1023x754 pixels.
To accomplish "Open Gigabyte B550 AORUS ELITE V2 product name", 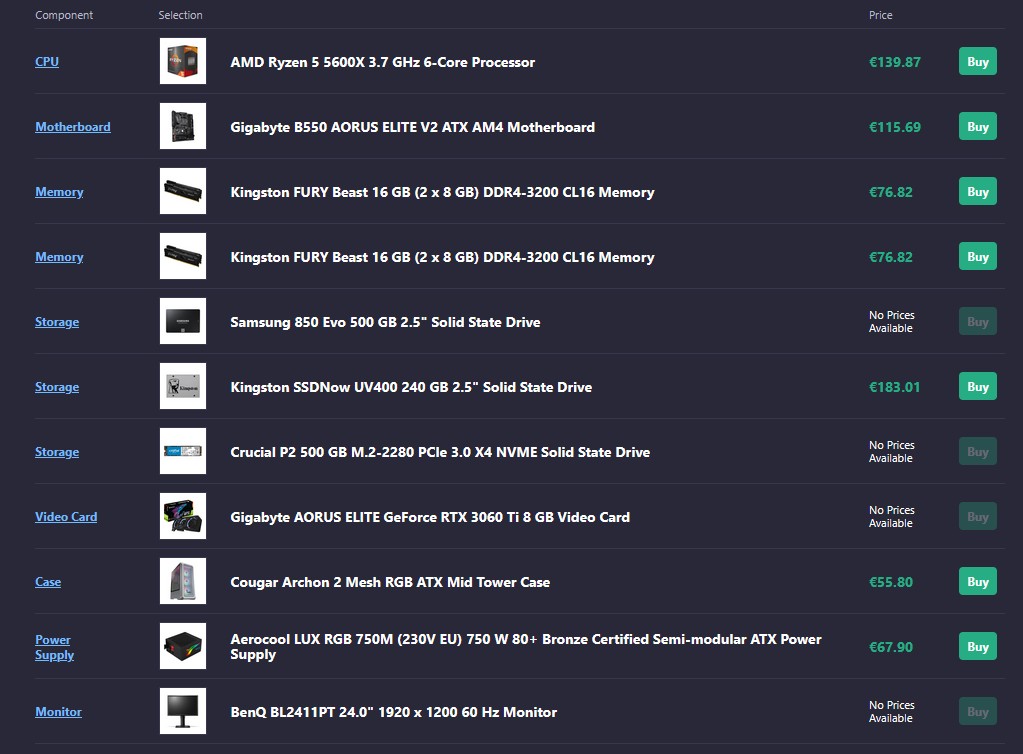I will 412,127.
